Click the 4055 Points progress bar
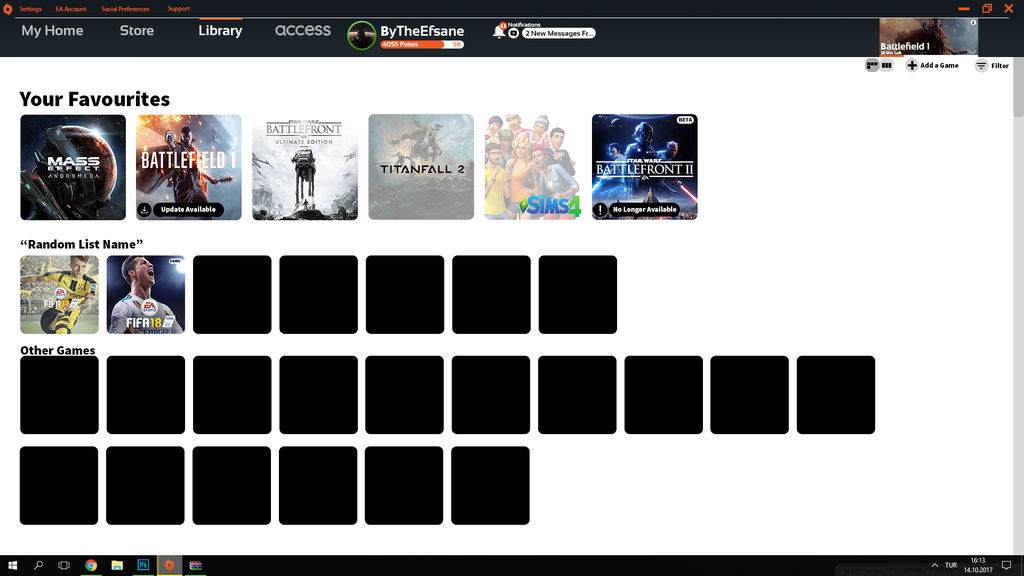 [422, 44]
